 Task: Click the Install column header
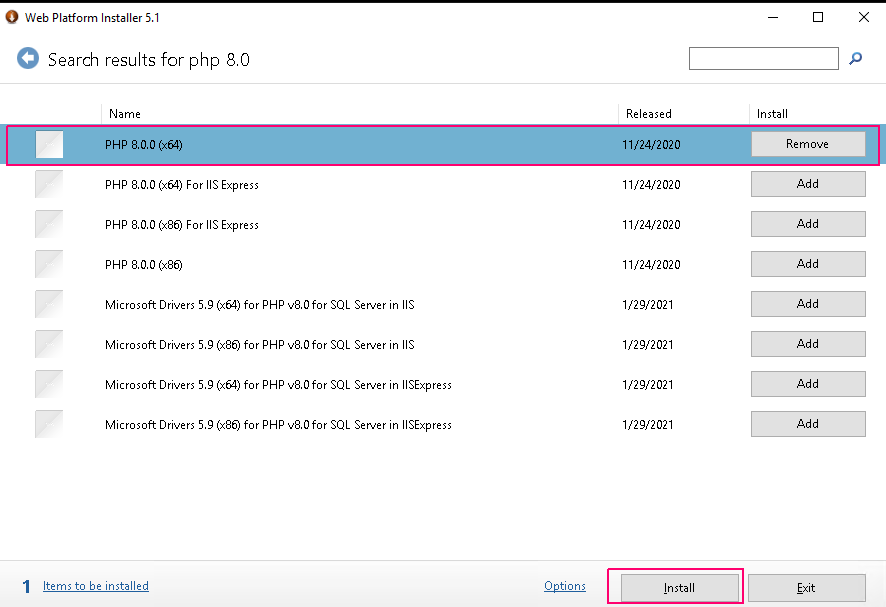pyautogui.click(x=772, y=114)
